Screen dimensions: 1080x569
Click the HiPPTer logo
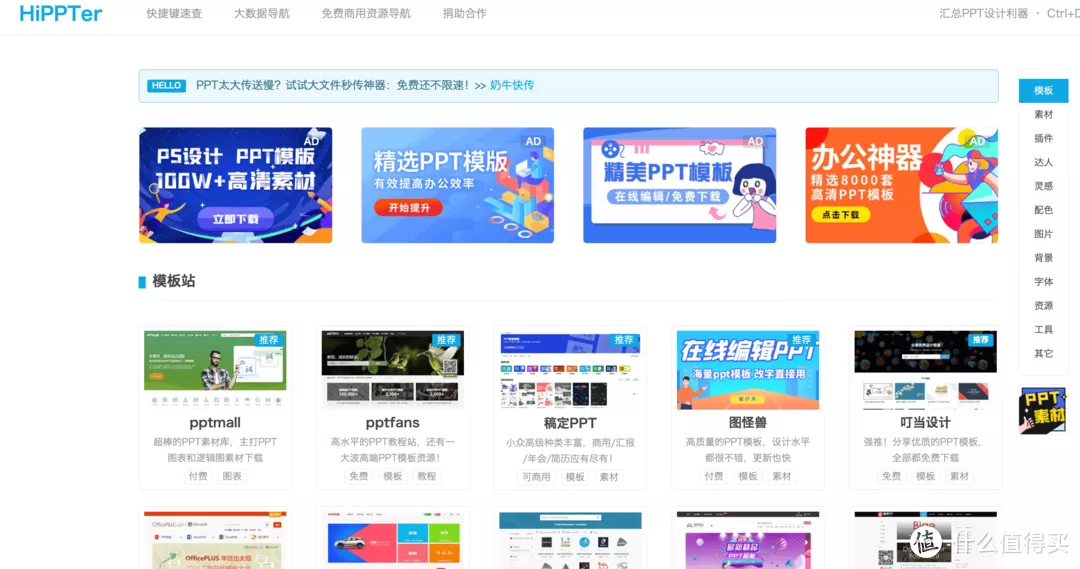(61, 13)
